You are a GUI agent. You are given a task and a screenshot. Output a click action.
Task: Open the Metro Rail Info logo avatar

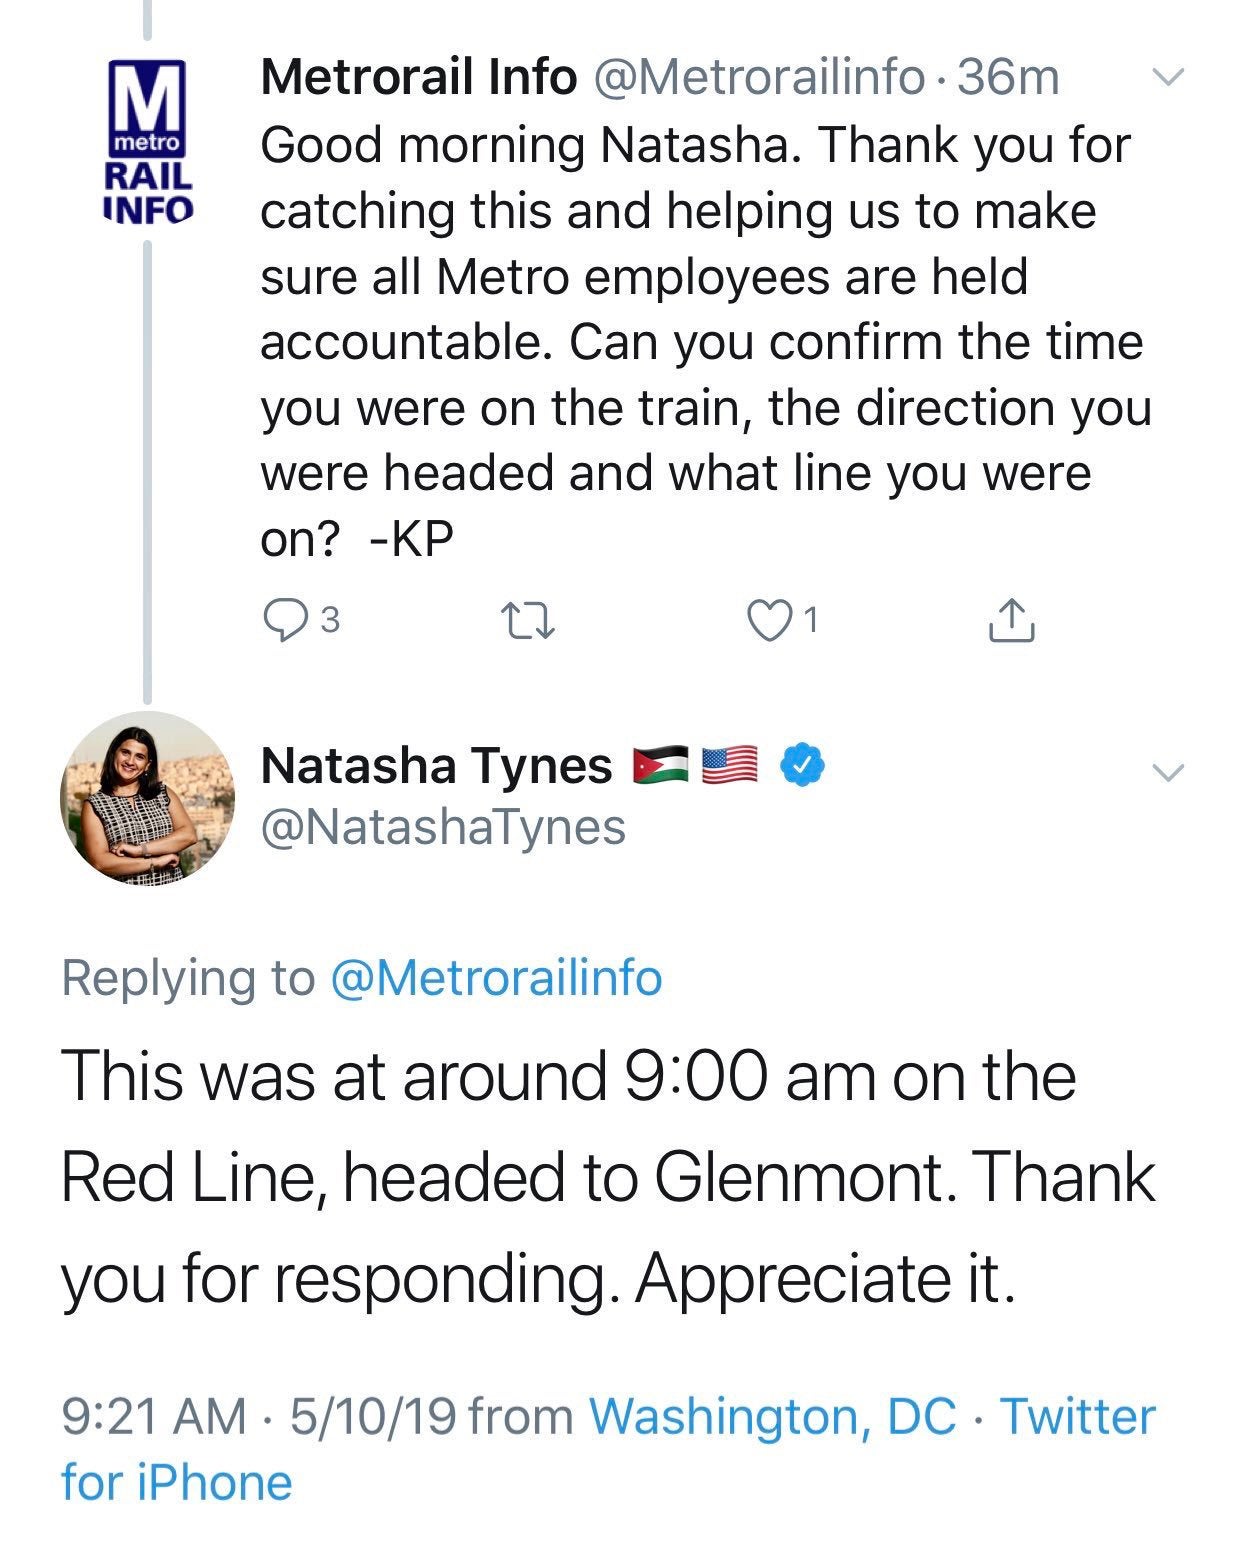click(x=148, y=142)
